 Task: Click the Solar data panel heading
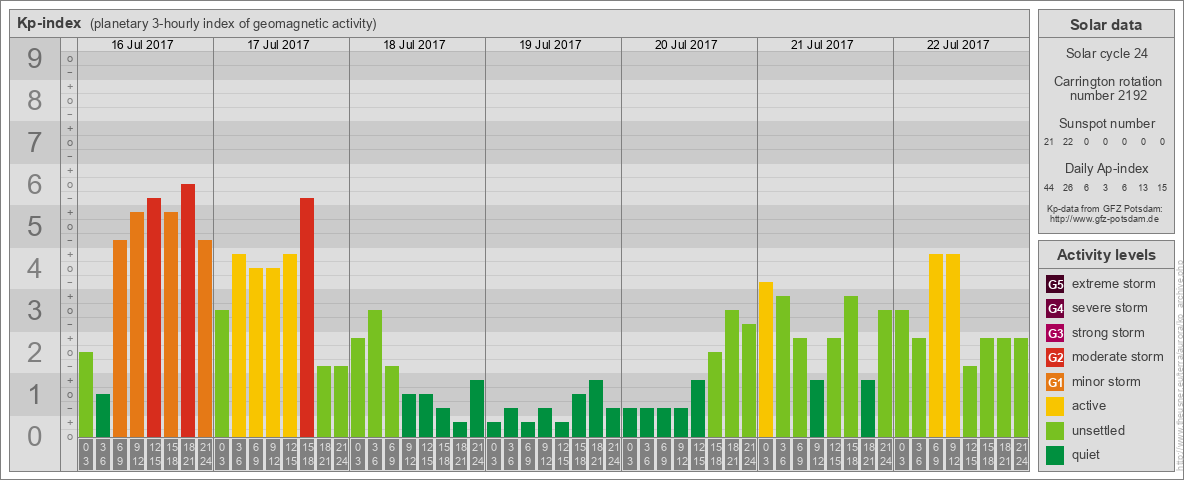[x=1105, y=25]
